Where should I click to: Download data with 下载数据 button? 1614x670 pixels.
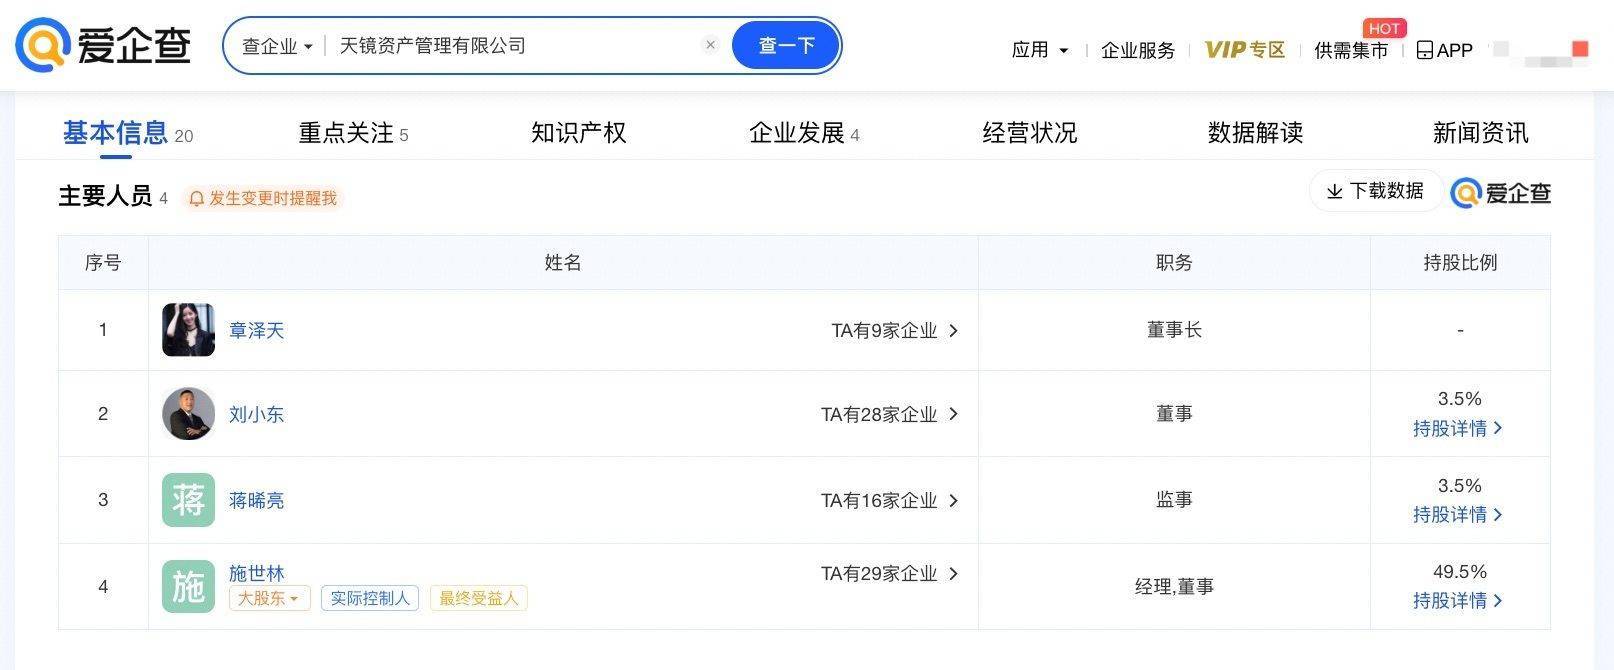click(1375, 190)
